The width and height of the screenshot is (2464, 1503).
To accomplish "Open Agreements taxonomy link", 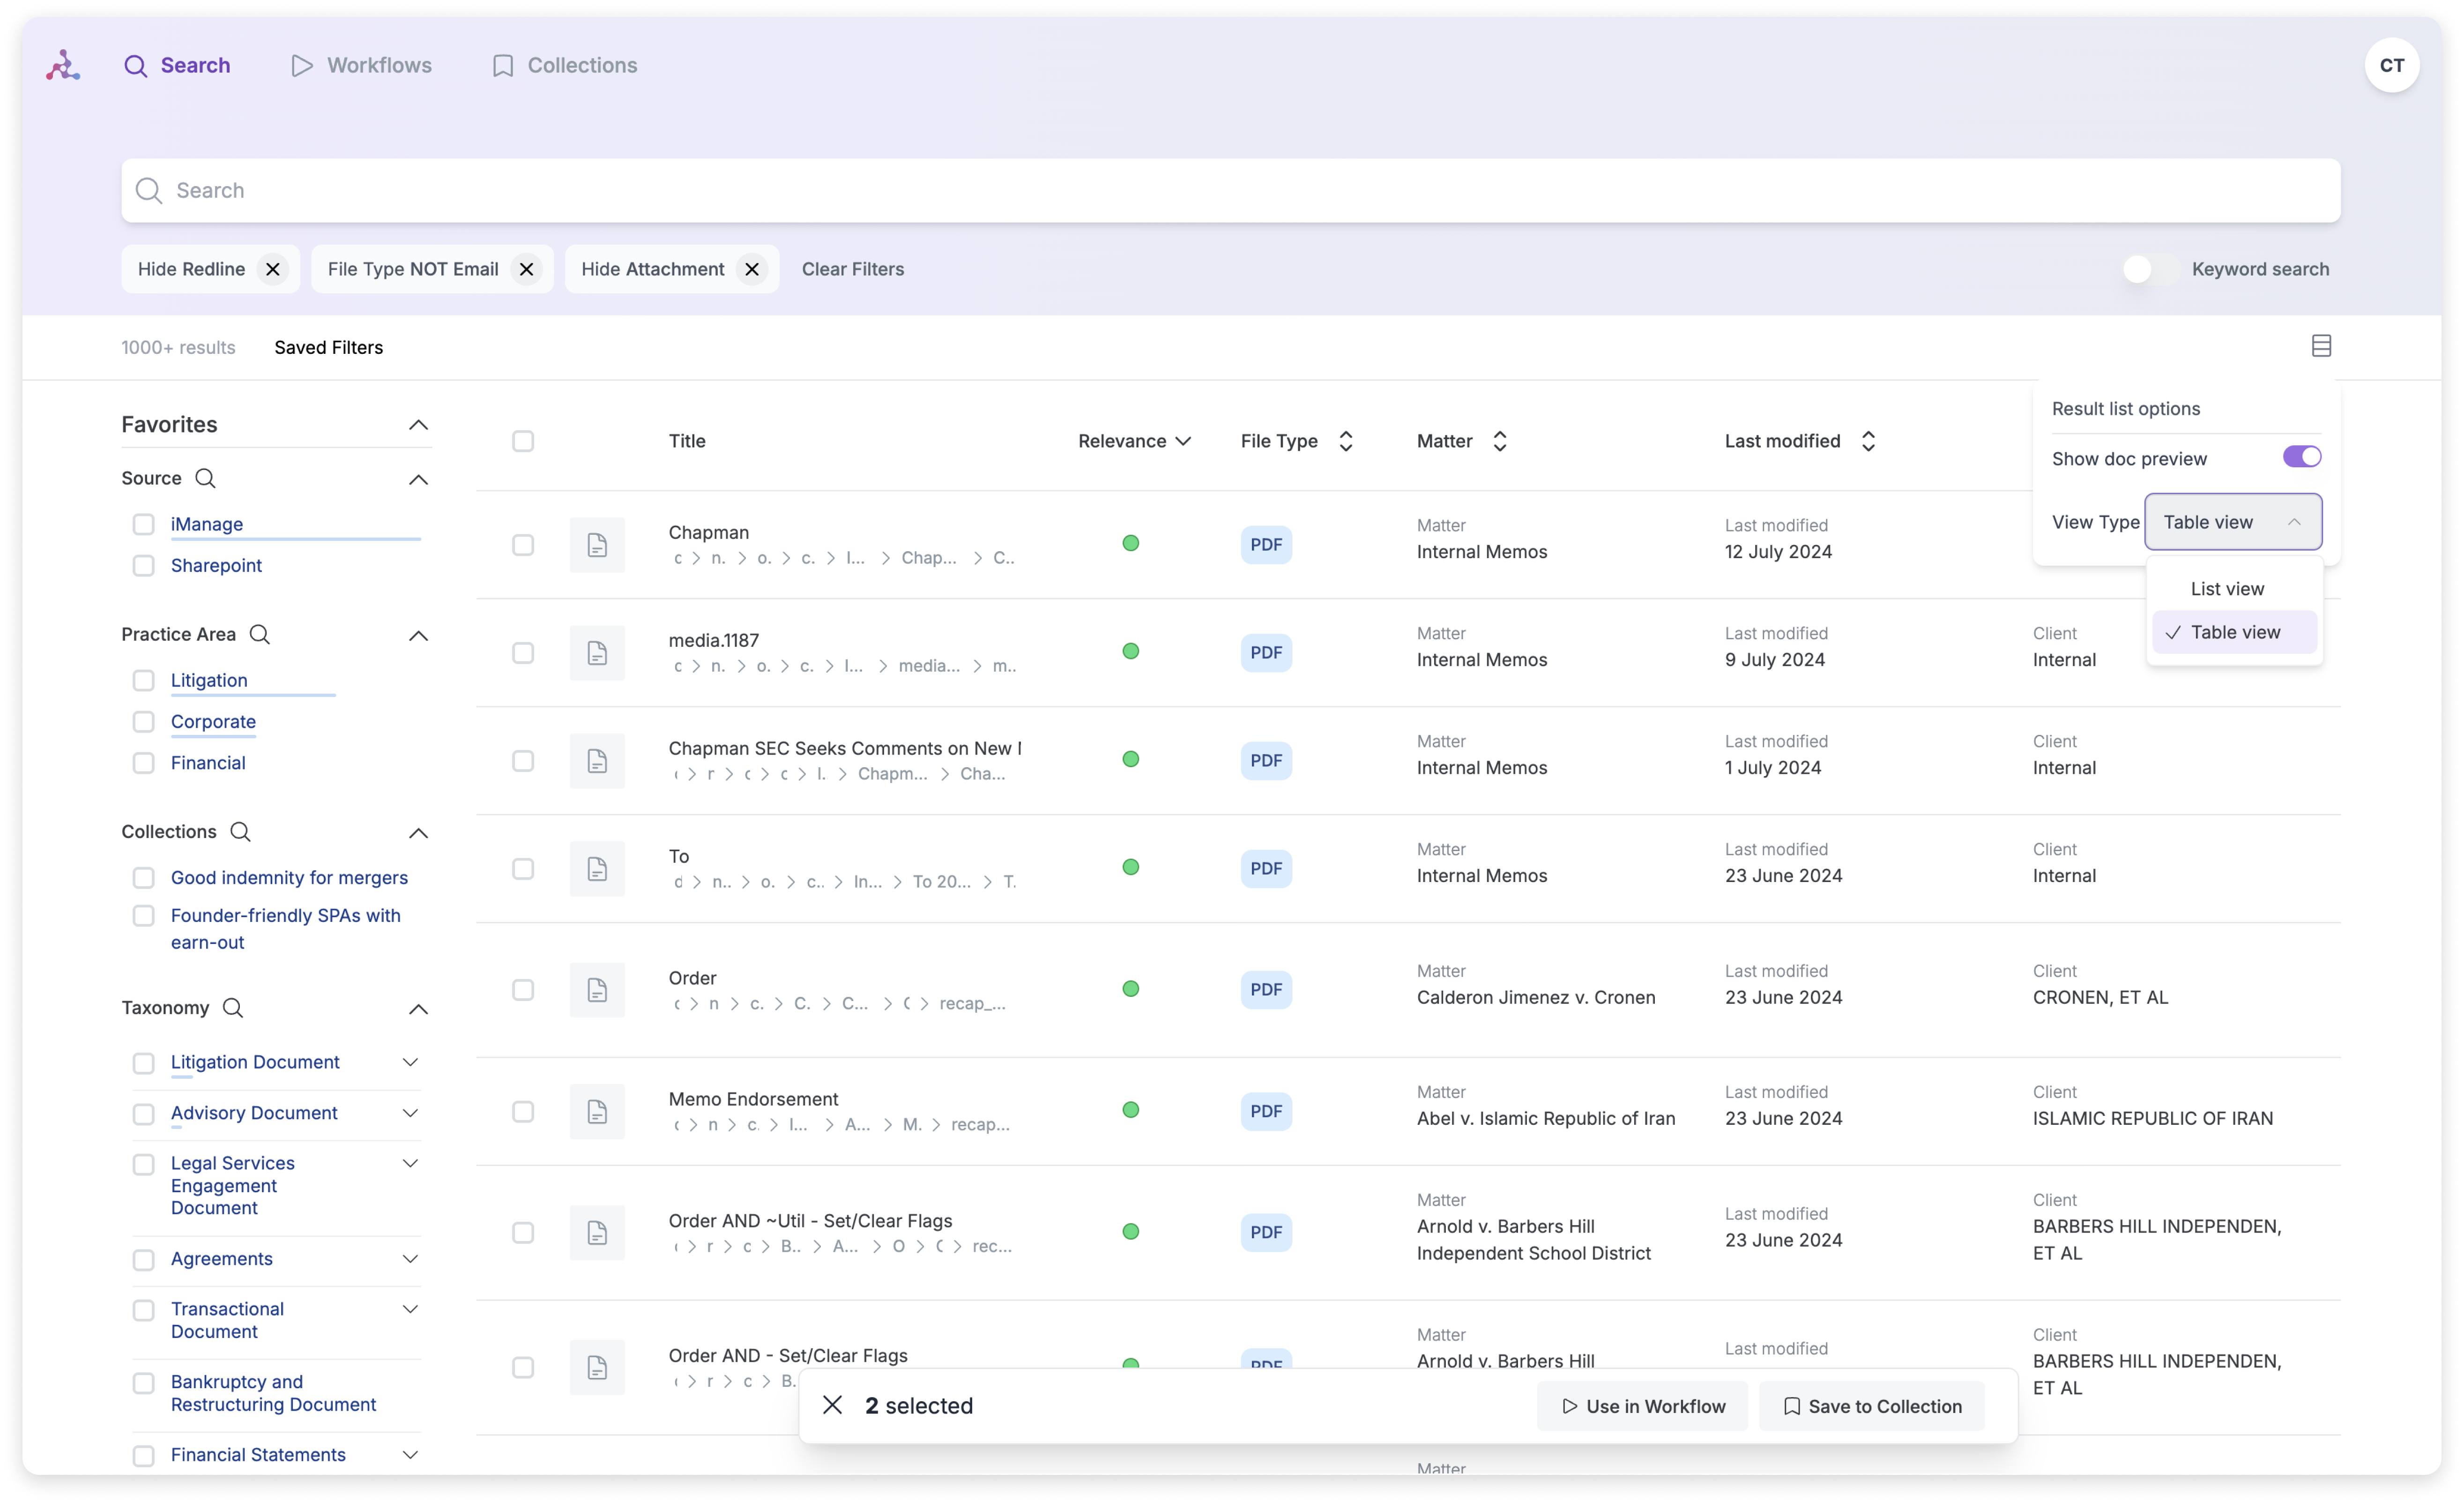I will 221,1259.
